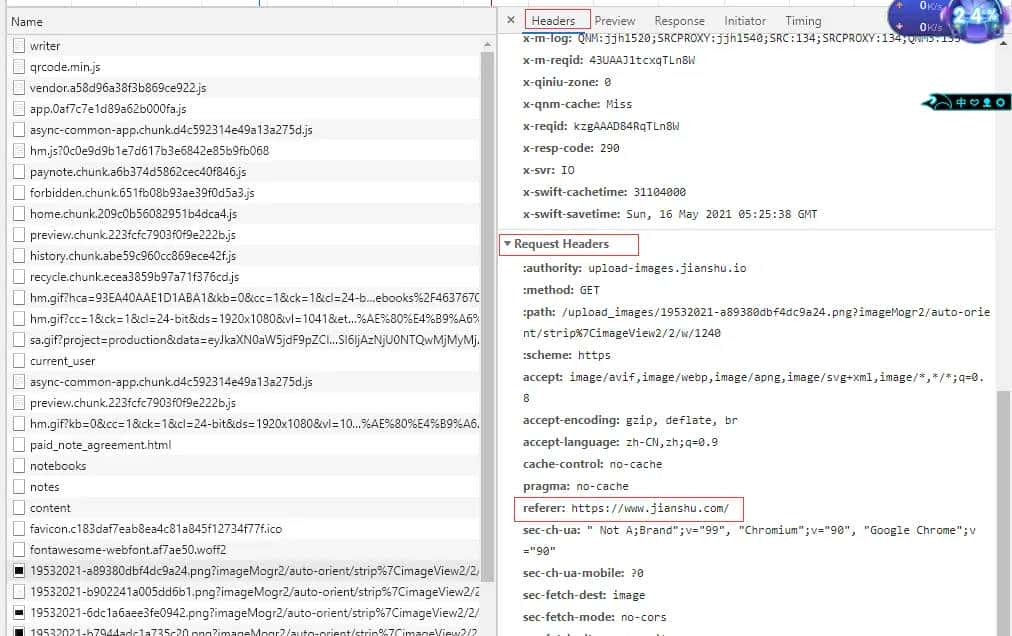Click the 24% memory usage floating ball
Viewport: 1012px width, 636px height.
pos(970,17)
